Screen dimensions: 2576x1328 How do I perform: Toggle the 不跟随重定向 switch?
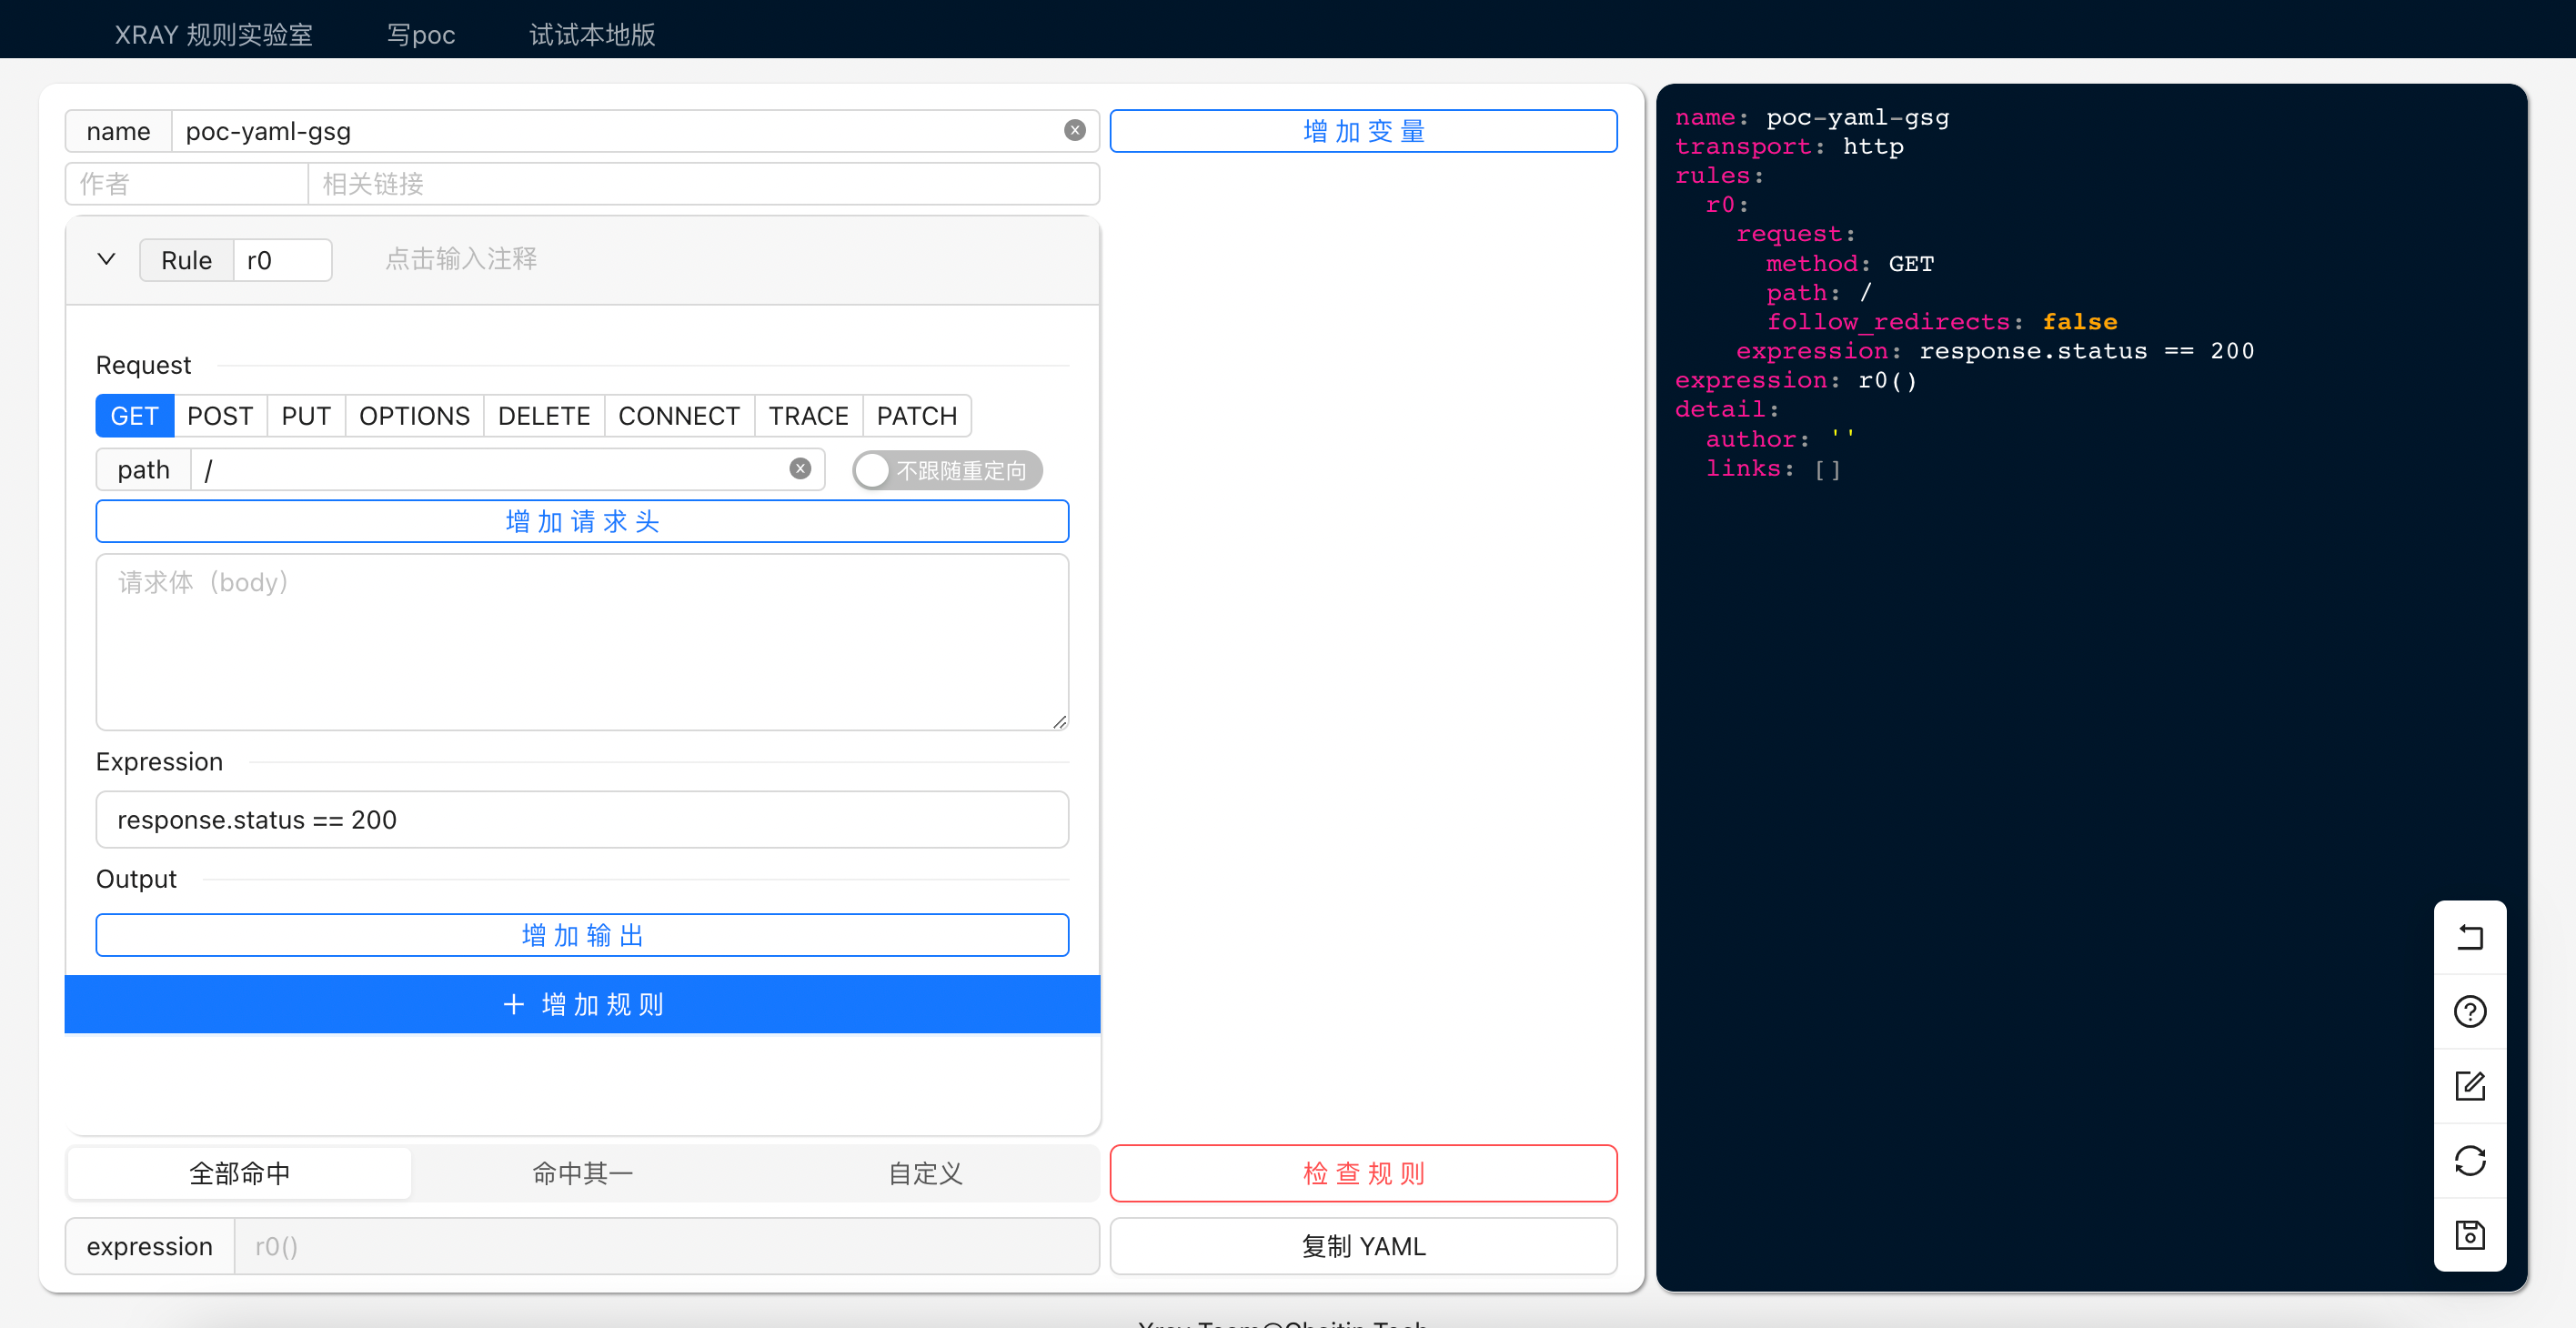(x=946, y=470)
